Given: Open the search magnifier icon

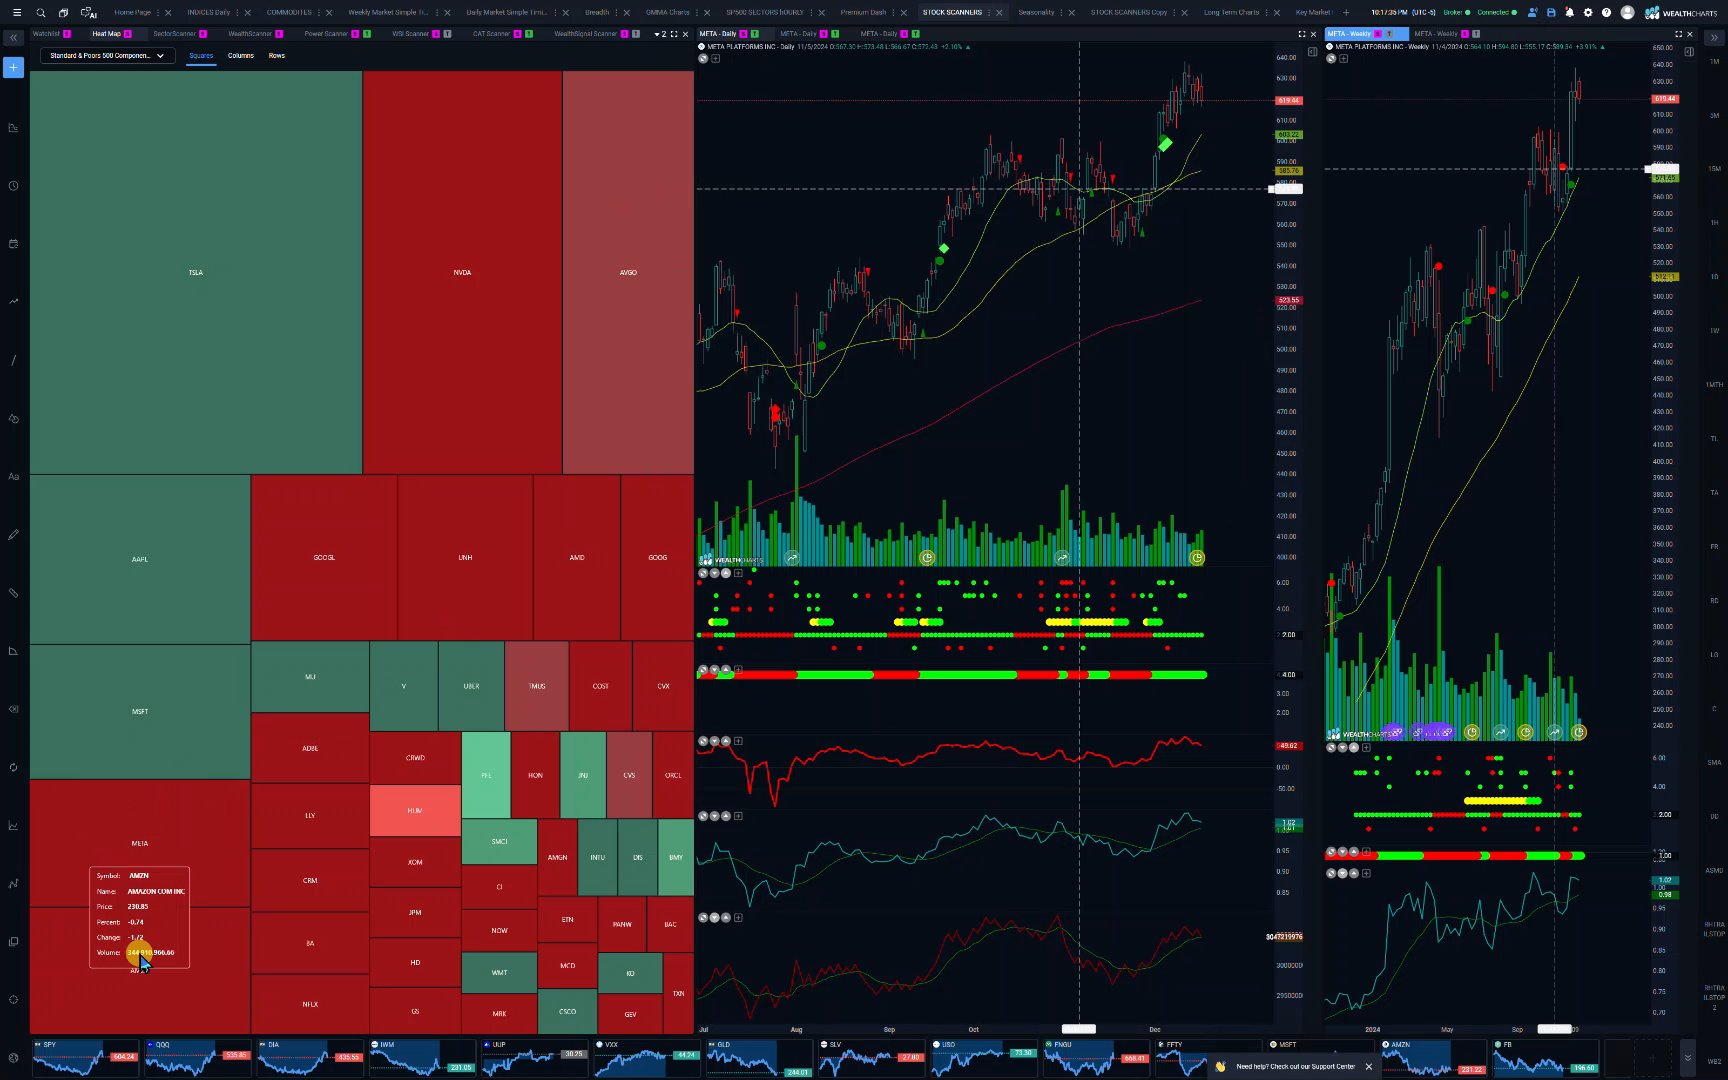Looking at the screenshot, I should (x=41, y=13).
